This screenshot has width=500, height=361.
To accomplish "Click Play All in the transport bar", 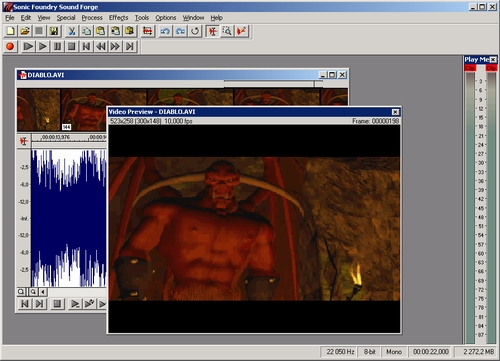I will coord(28,46).
